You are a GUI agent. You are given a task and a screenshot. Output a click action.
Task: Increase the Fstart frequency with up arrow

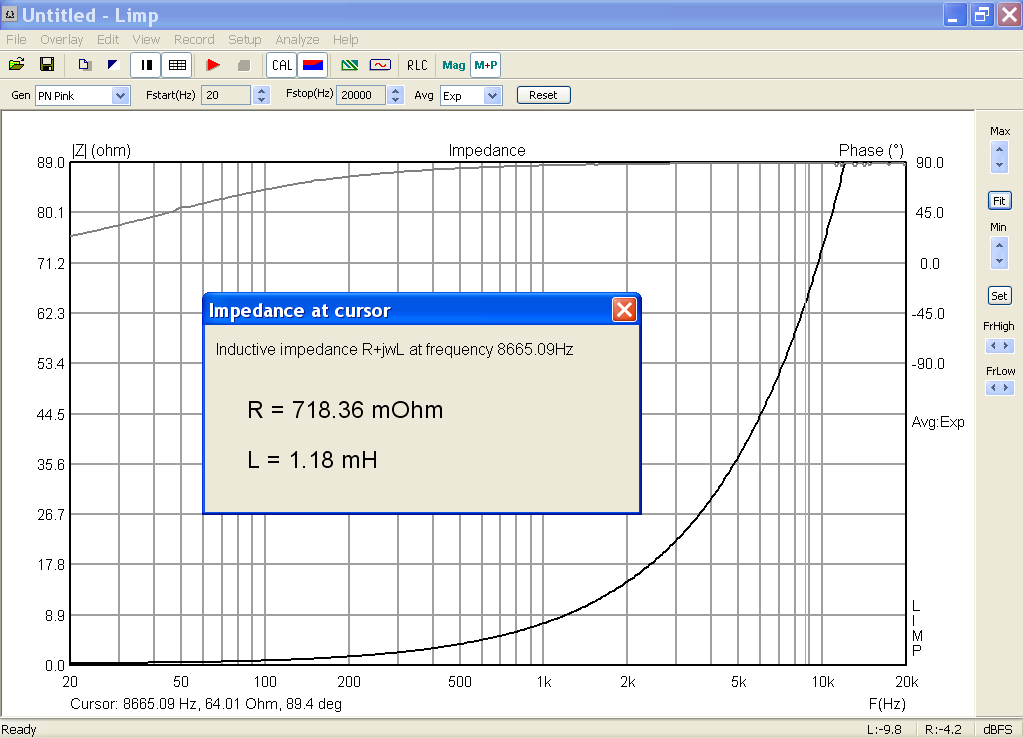[x=262, y=91]
